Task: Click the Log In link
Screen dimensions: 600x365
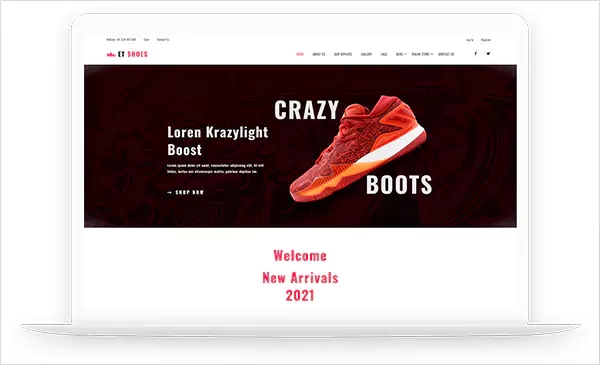Action: [470, 40]
